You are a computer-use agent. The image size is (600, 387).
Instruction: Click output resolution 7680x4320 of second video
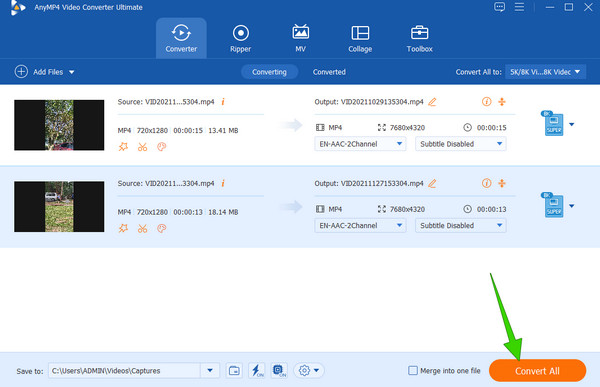tap(407, 209)
